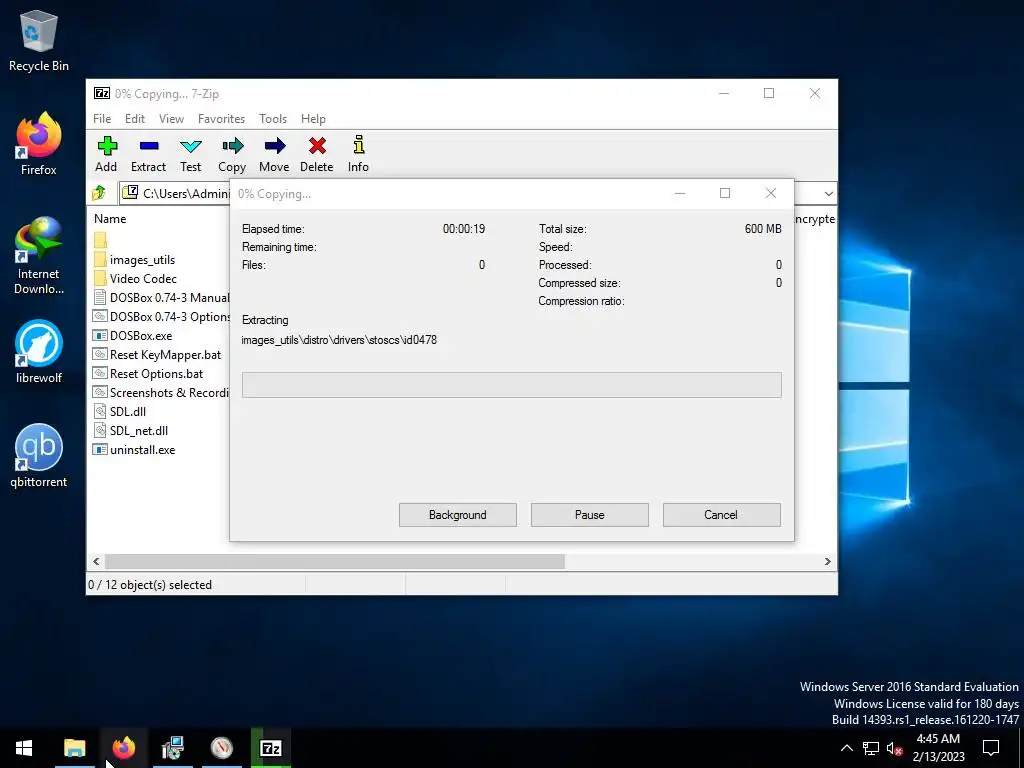The width and height of the screenshot is (1024, 768).
Task: Select the DOSBox.exe file icon
Action: pos(100,336)
